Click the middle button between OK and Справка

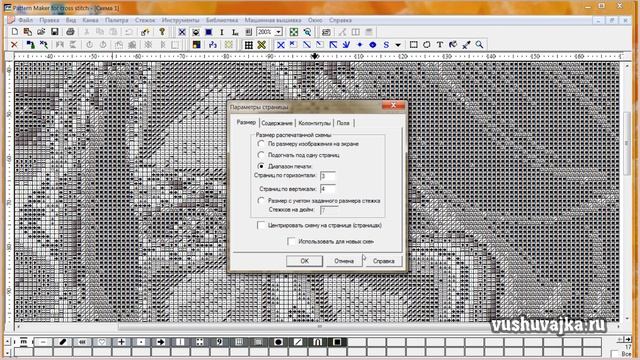coord(344,261)
